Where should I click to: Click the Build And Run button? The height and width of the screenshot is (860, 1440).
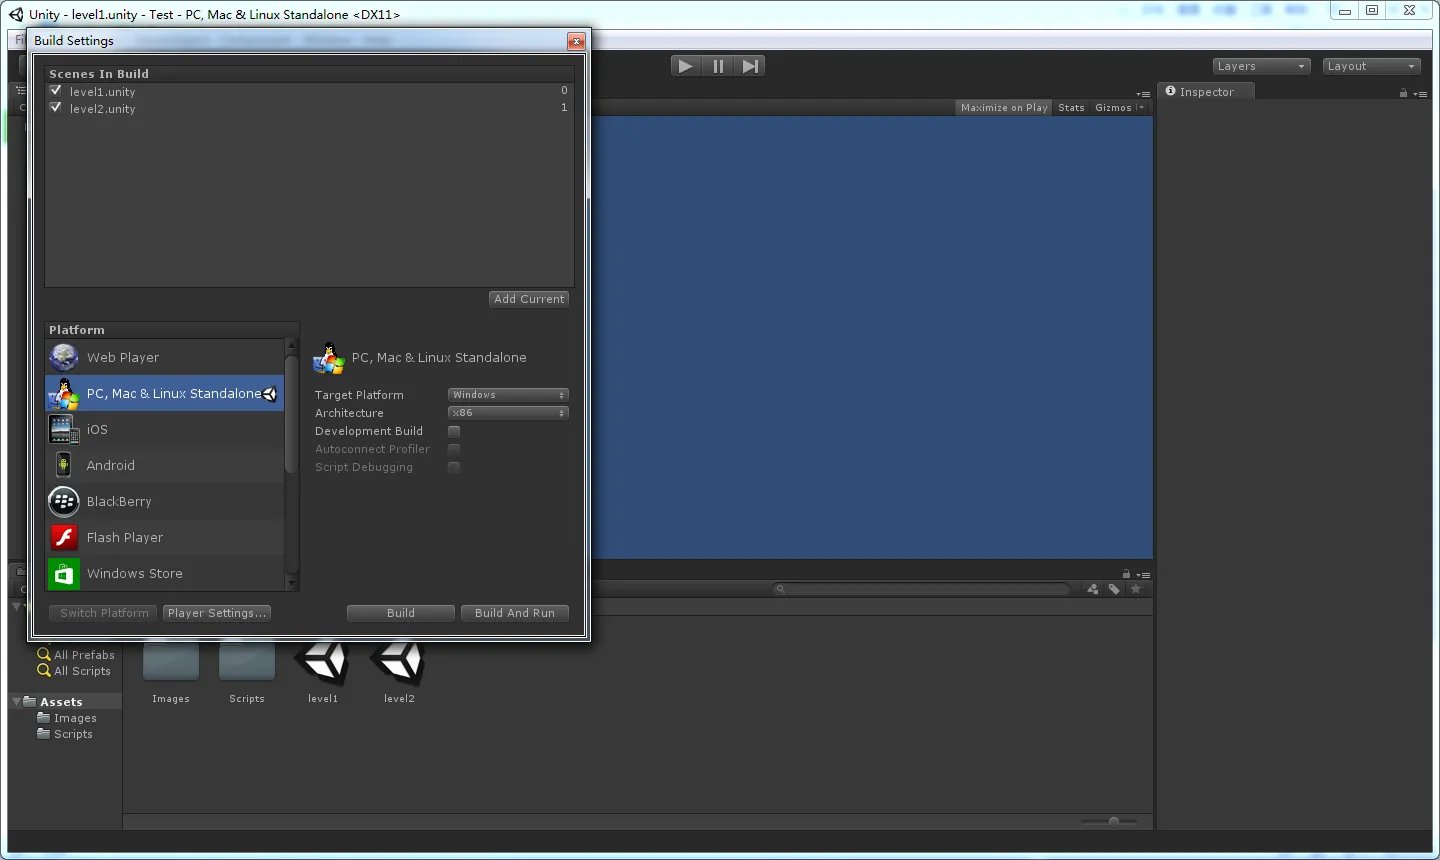514,613
